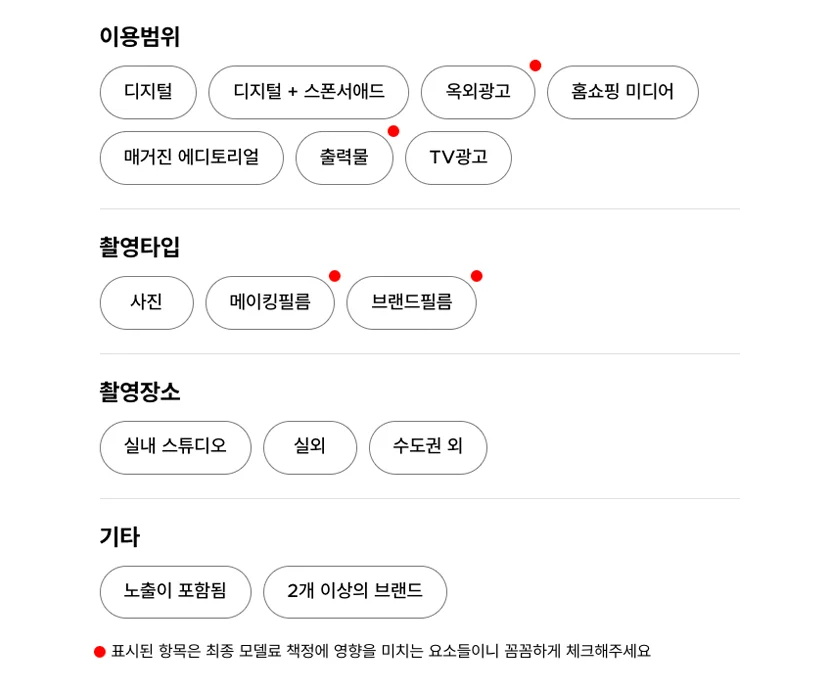Choose 사진 as shooting type
The height and width of the screenshot is (684, 830).
pos(146,302)
